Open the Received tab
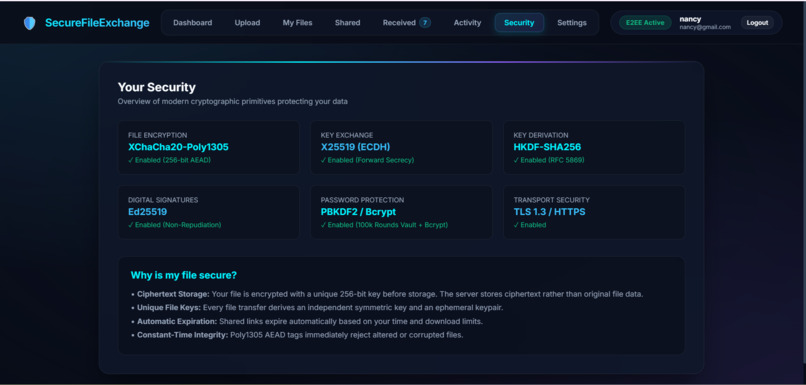This screenshot has width=806, height=385. tap(407, 23)
